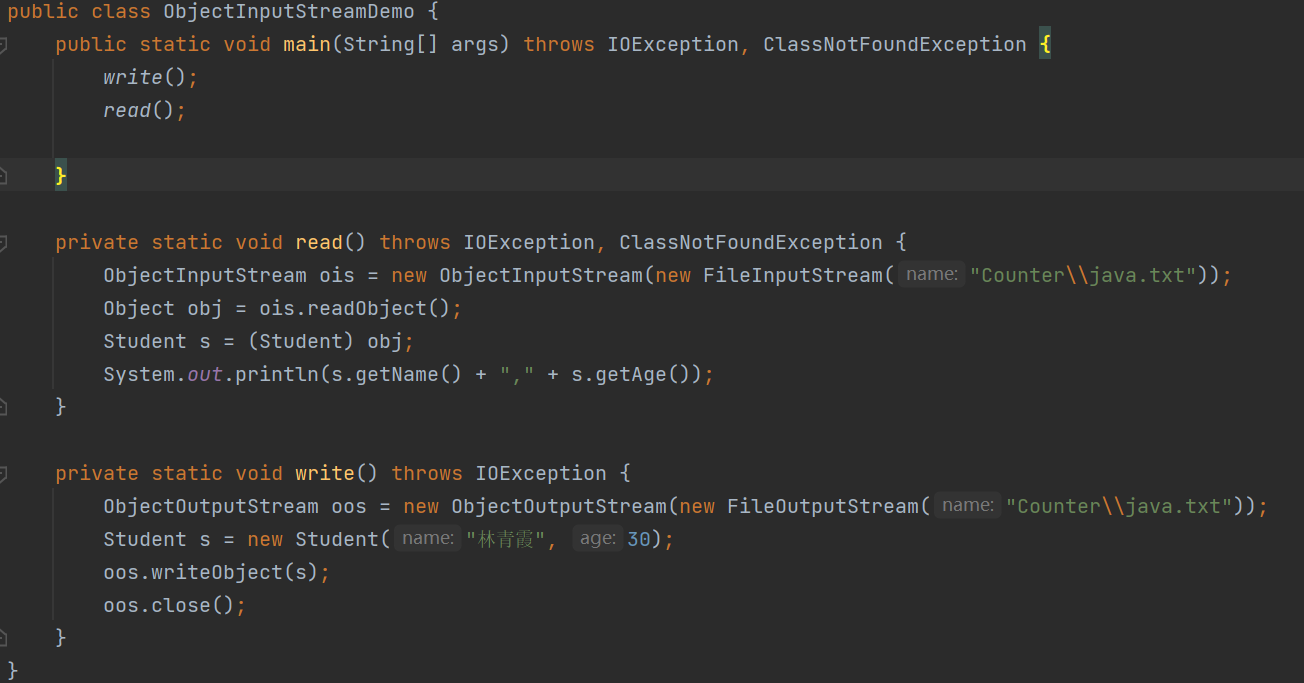The height and width of the screenshot is (683, 1304).
Task: Click fold end marker below oos.close()
Action: [x=3, y=637]
